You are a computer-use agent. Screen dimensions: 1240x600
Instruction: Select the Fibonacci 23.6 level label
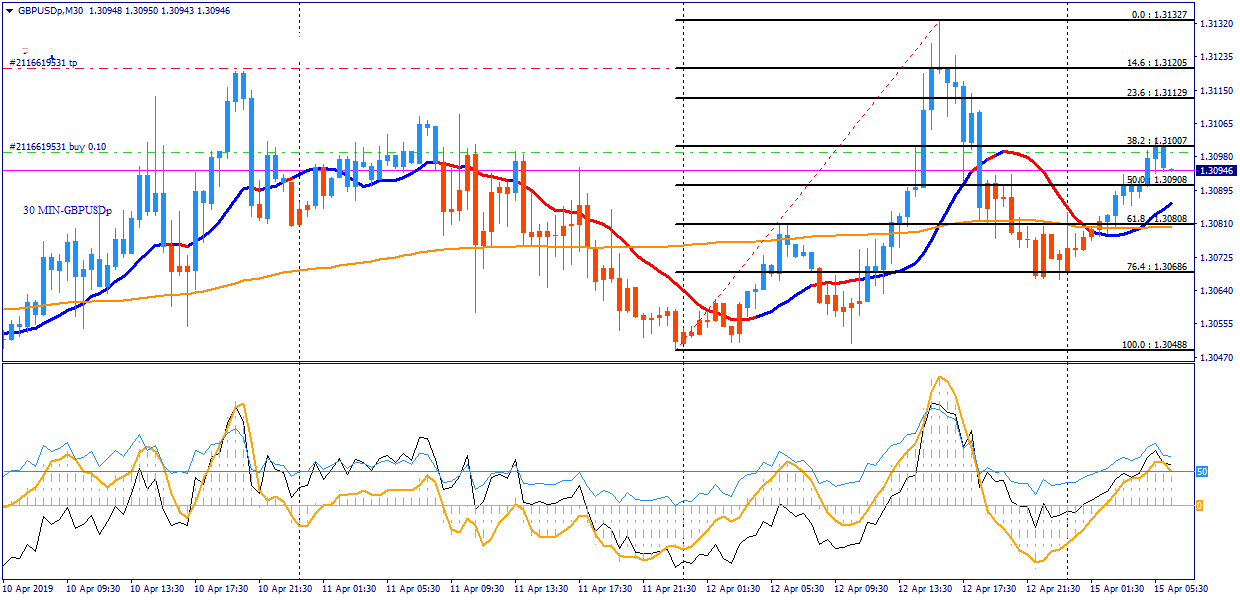tap(1156, 92)
